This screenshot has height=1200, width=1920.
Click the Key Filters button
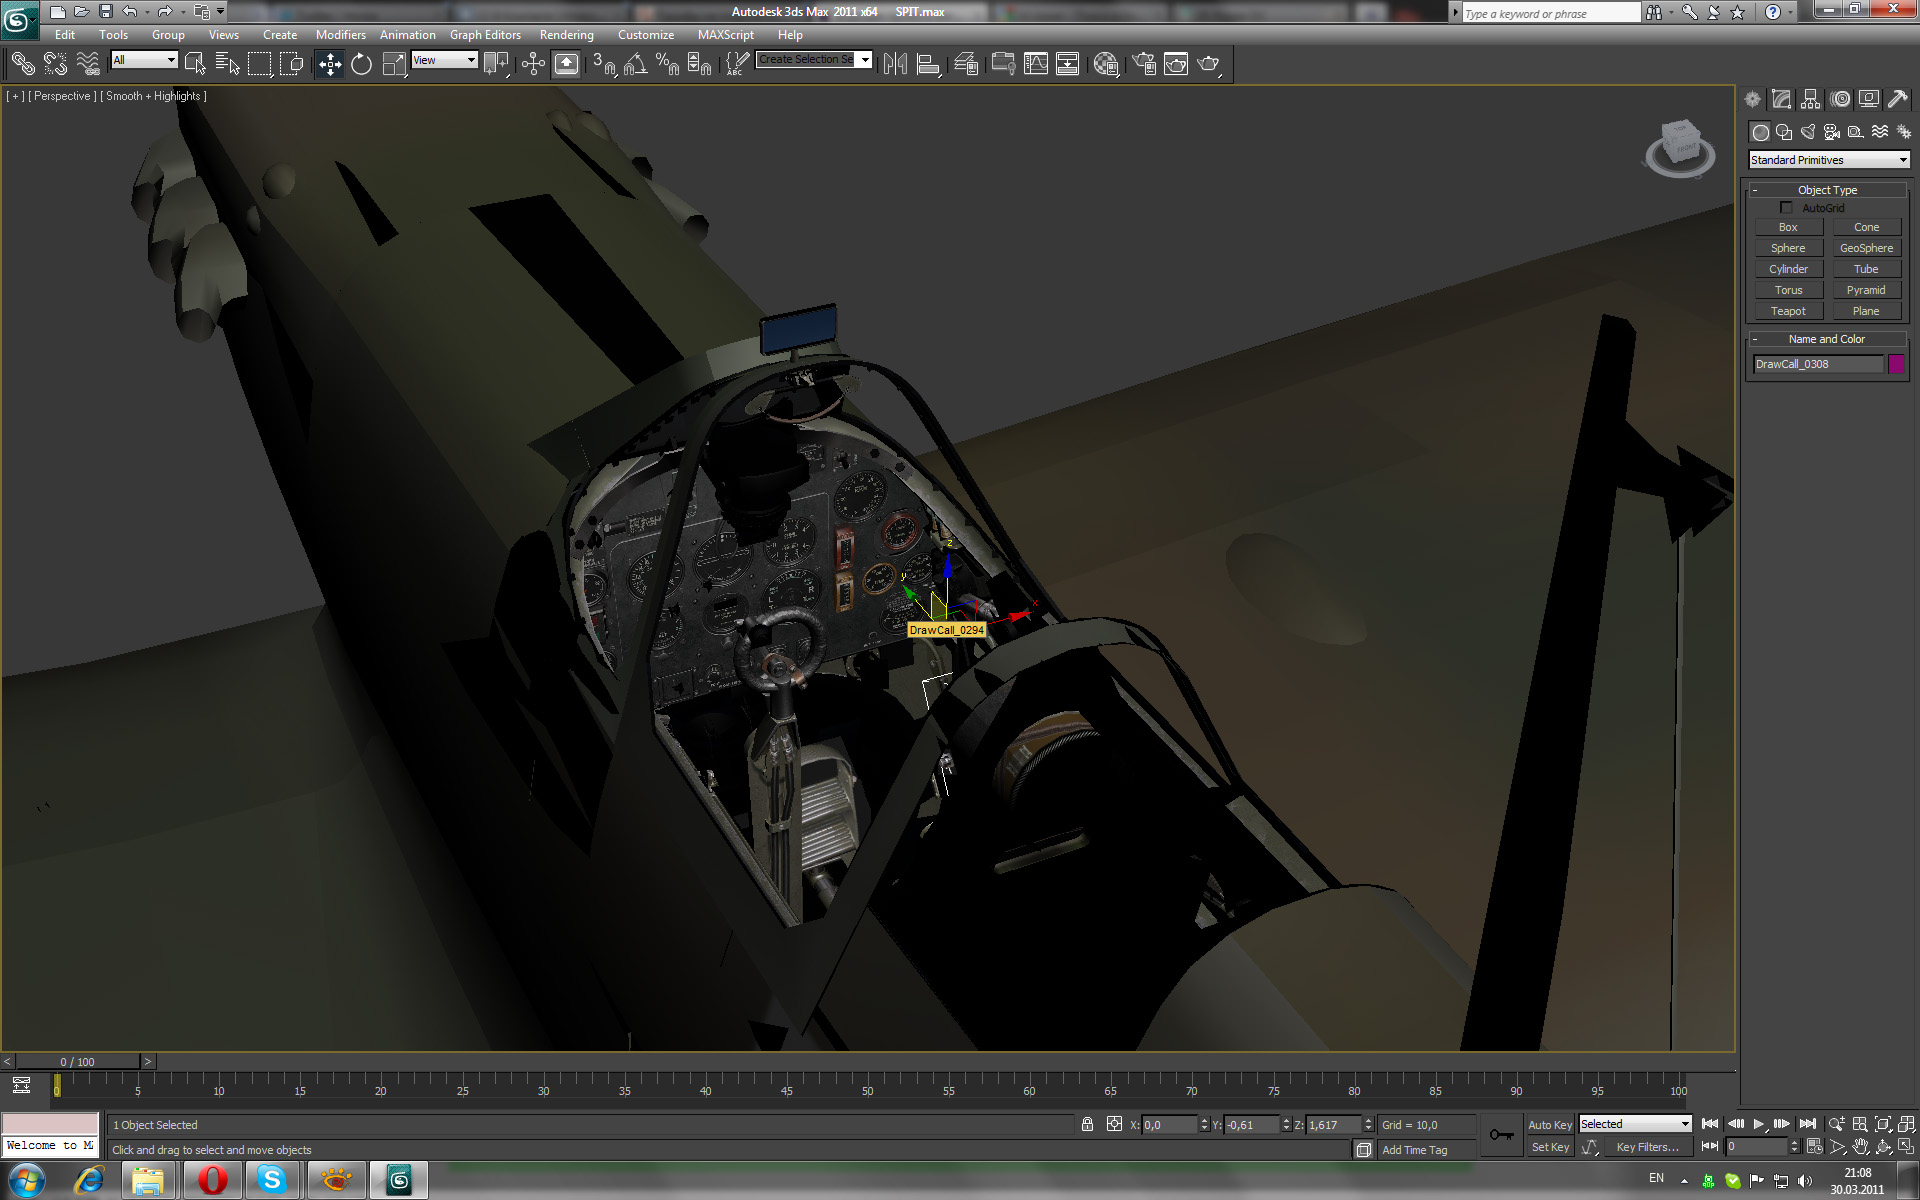point(1646,1147)
